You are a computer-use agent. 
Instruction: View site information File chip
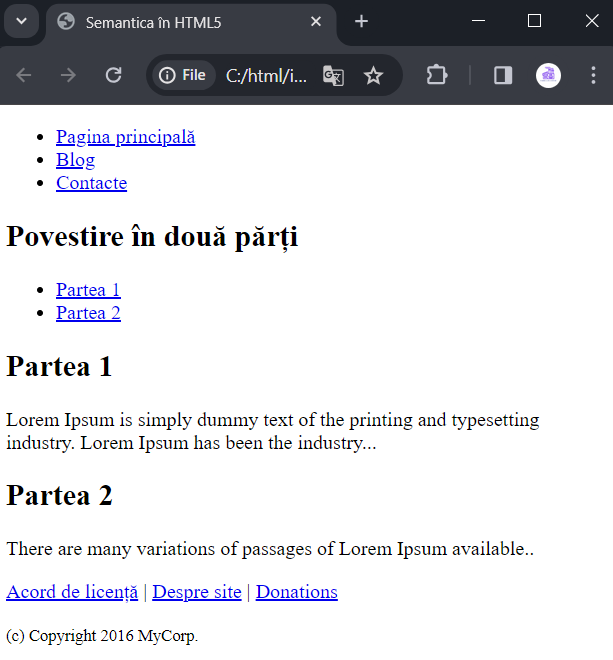(x=183, y=75)
